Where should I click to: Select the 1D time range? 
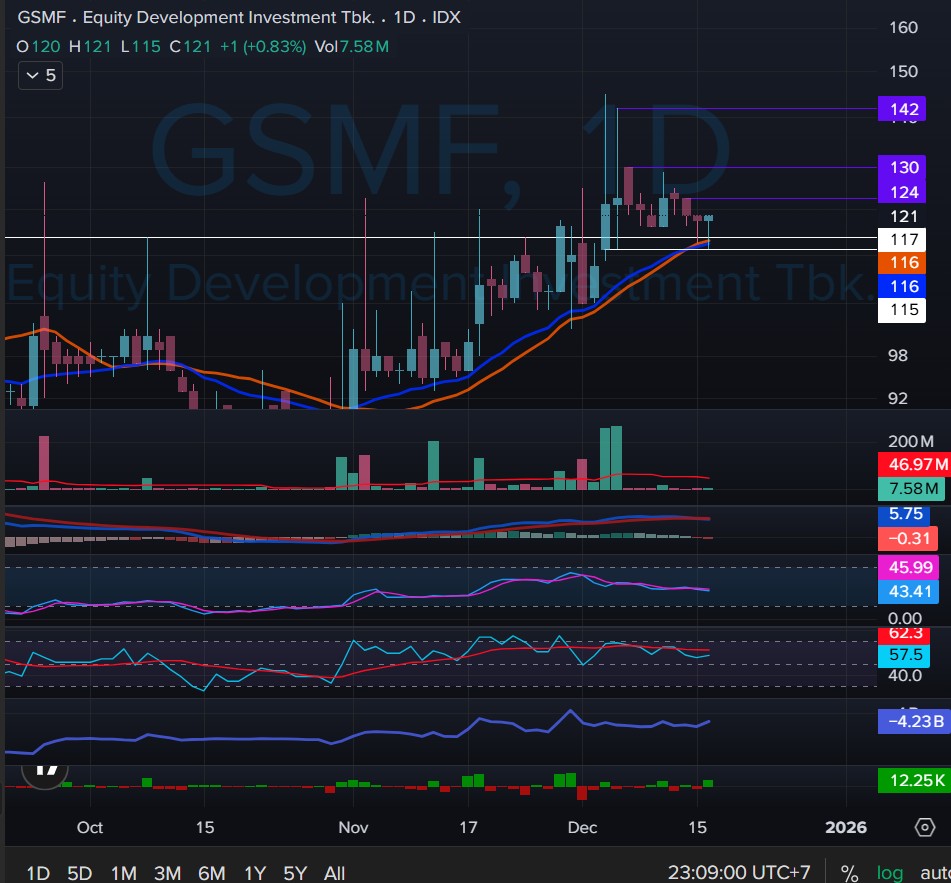(38, 873)
